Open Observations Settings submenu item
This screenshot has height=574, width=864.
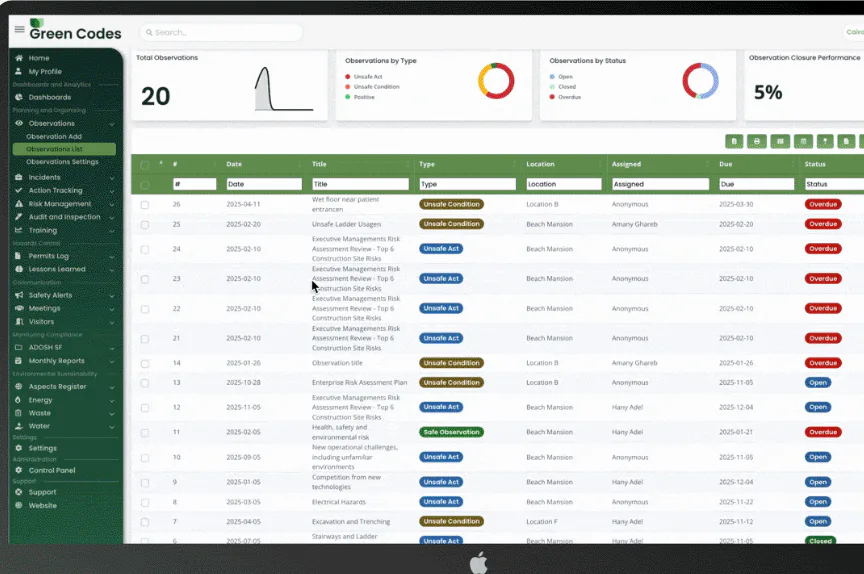coord(62,162)
